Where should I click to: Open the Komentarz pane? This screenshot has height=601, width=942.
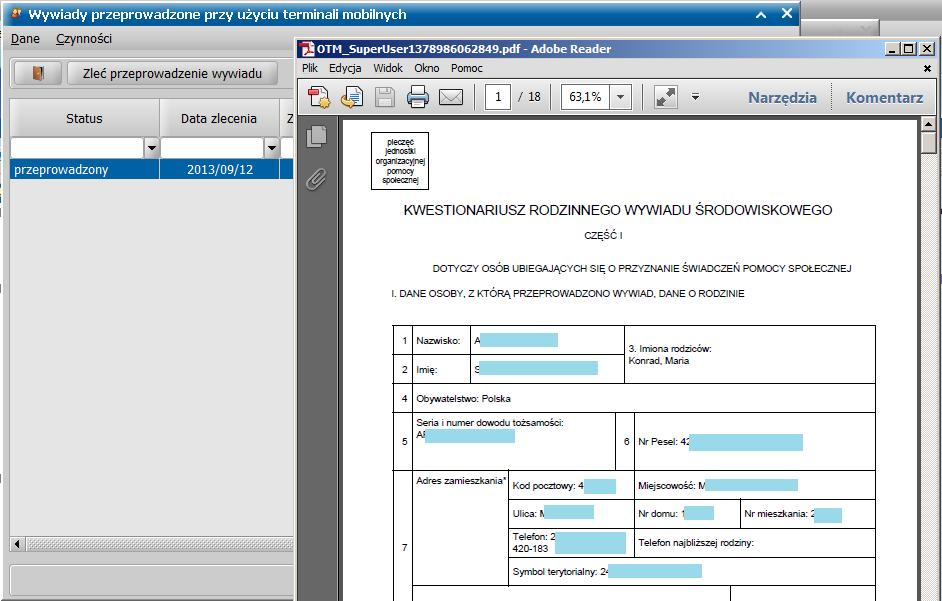coord(884,97)
